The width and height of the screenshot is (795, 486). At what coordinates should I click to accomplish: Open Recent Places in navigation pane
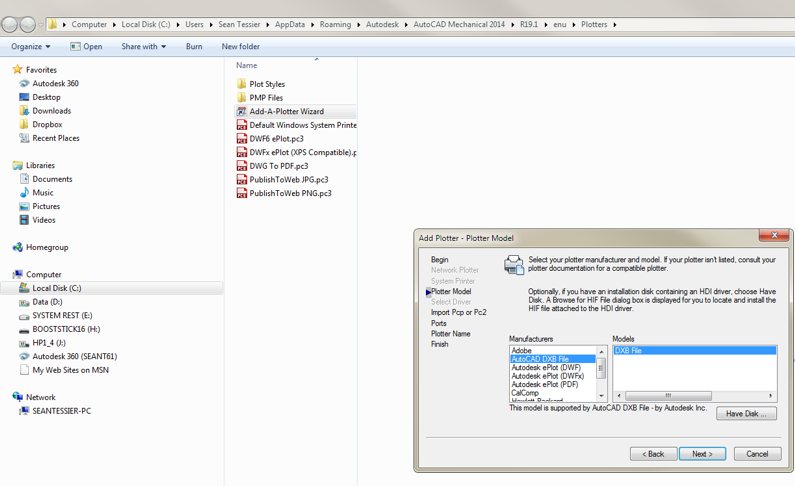click(x=56, y=138)
